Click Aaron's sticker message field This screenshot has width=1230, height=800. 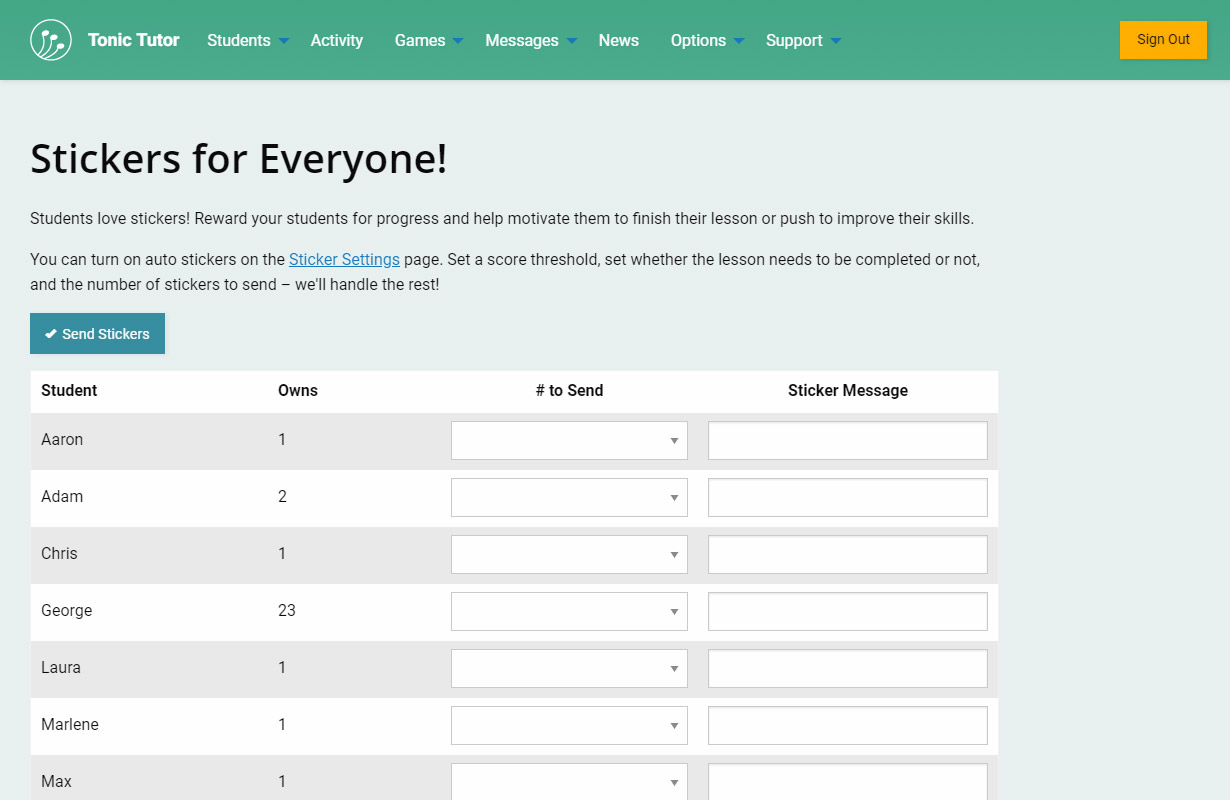[847, 440]
